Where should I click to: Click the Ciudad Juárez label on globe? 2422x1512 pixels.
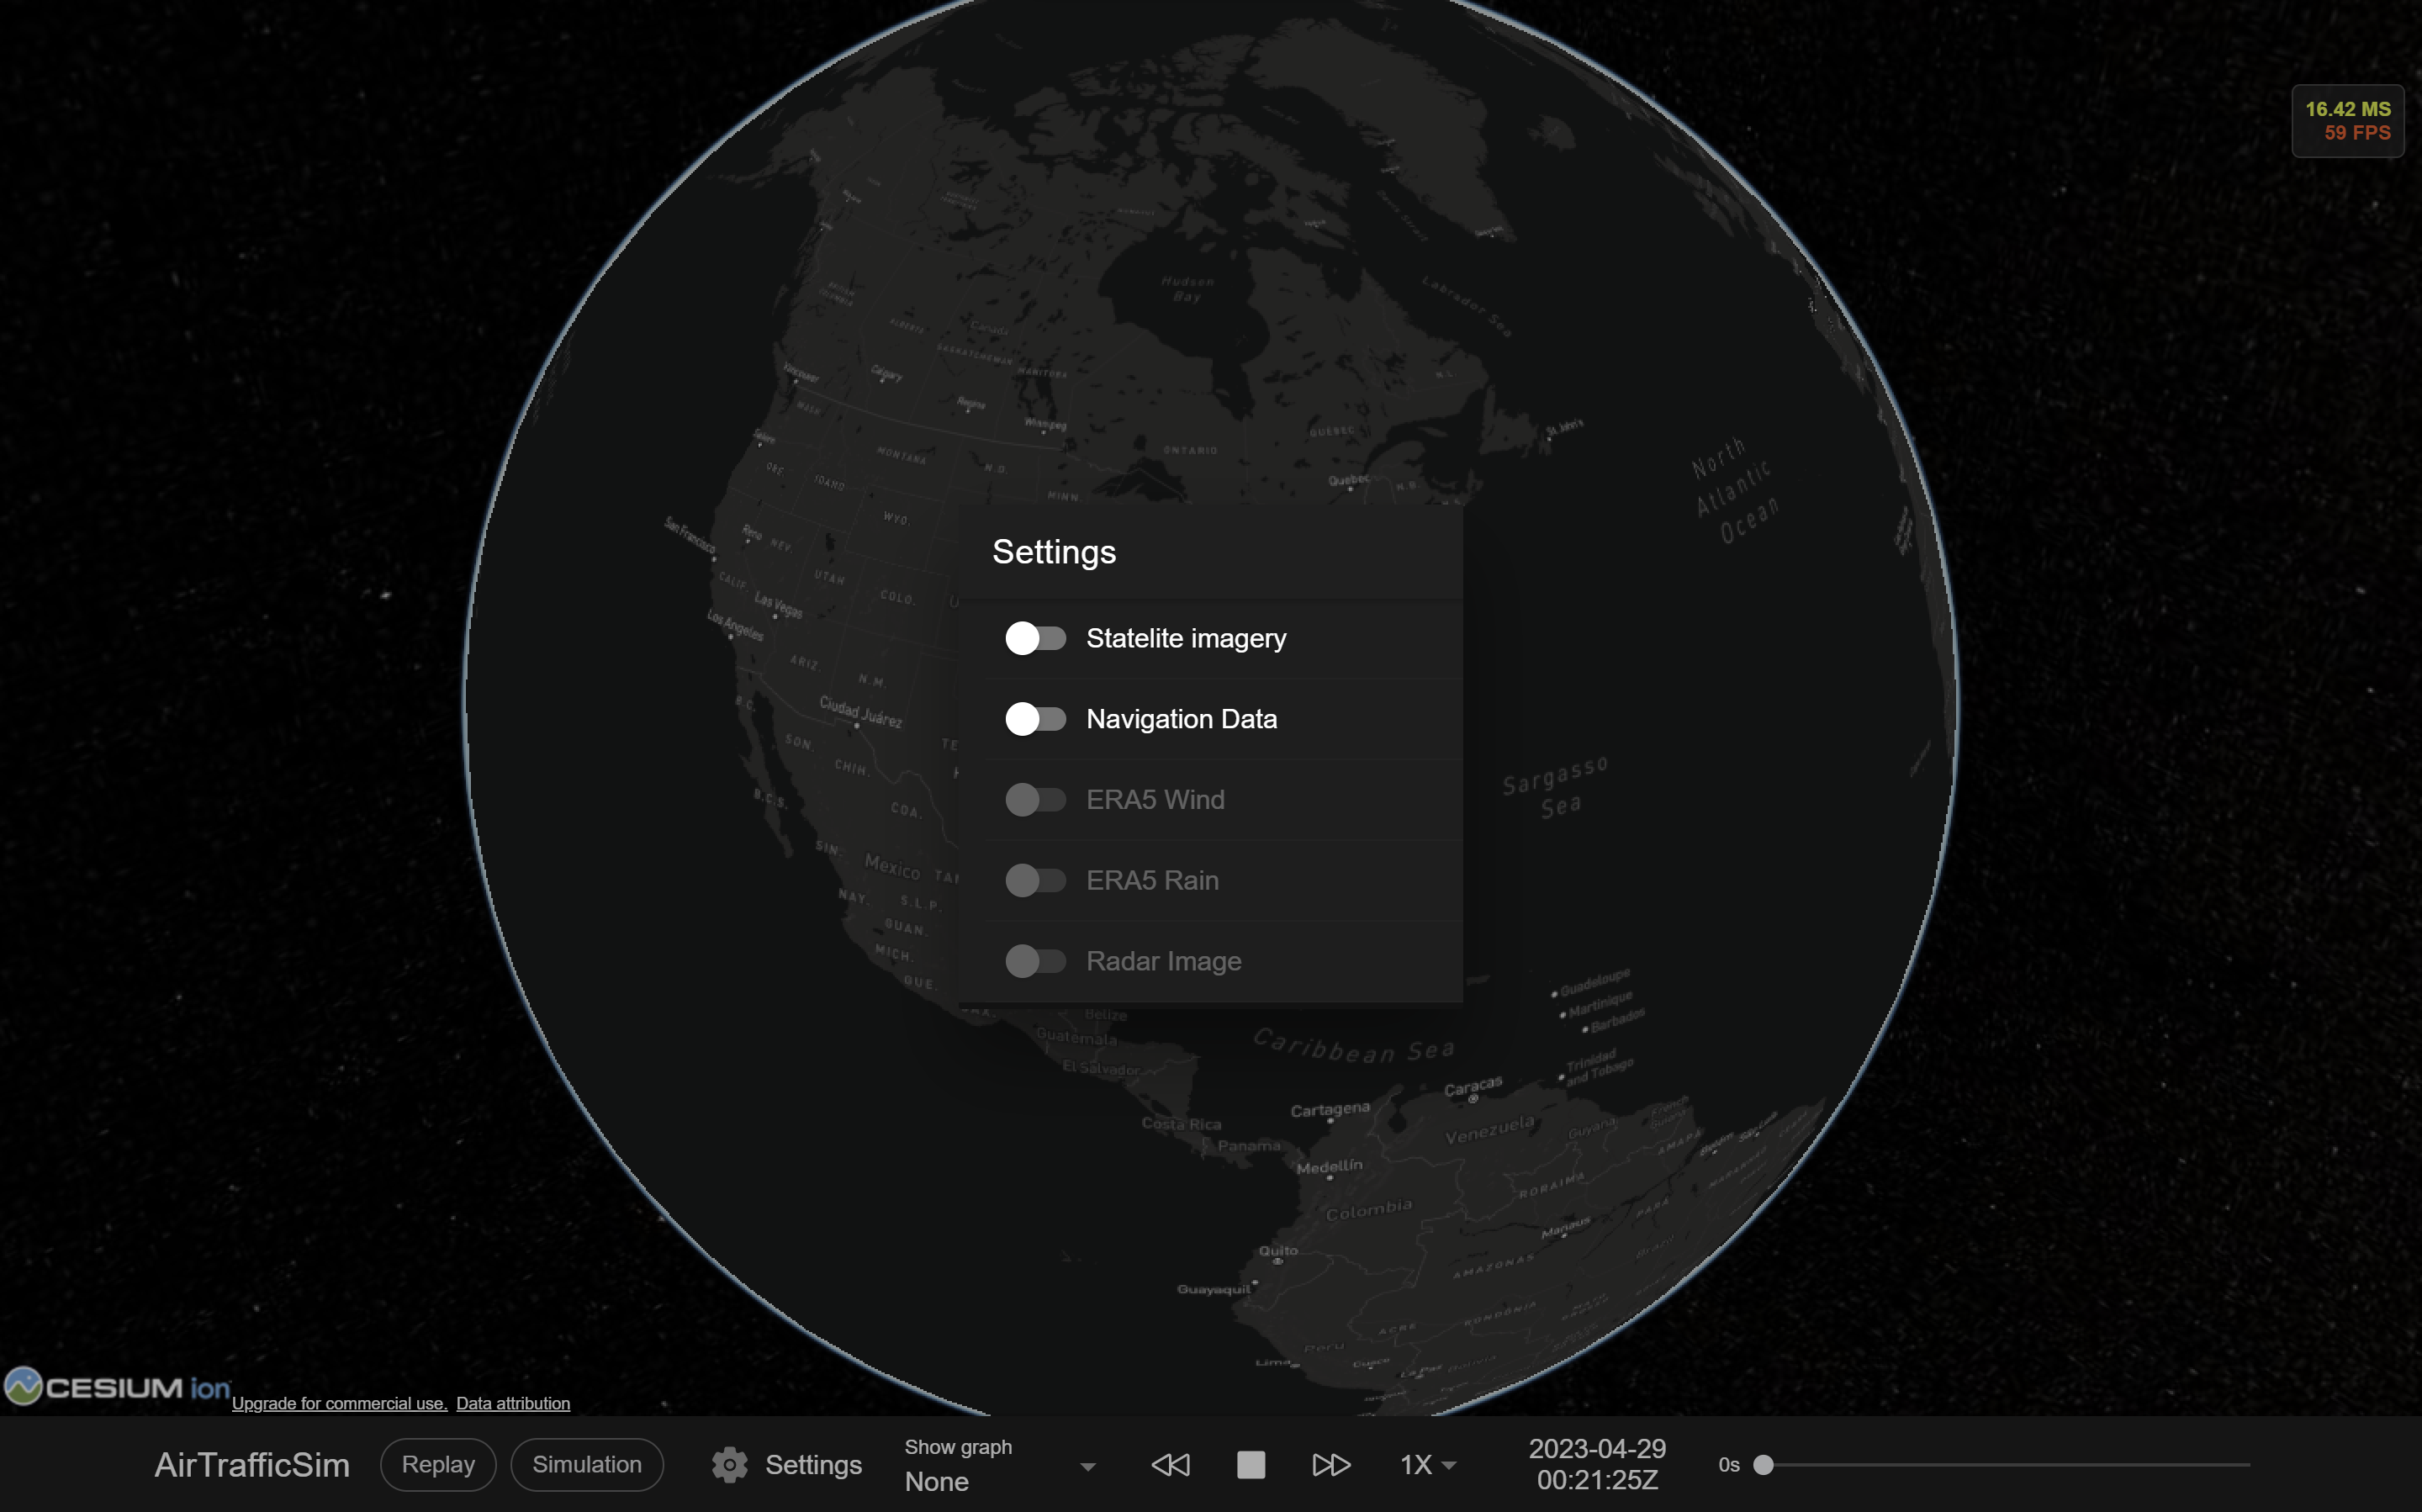pos(861,711)
